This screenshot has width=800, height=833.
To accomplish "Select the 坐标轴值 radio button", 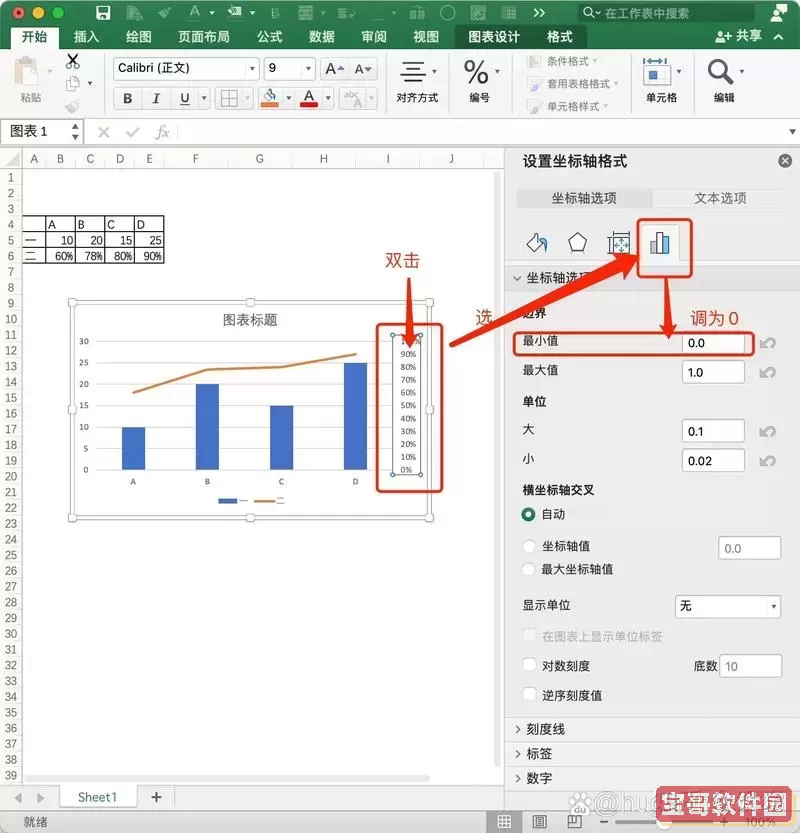I will pyautogui.click(x=529, y=546).
